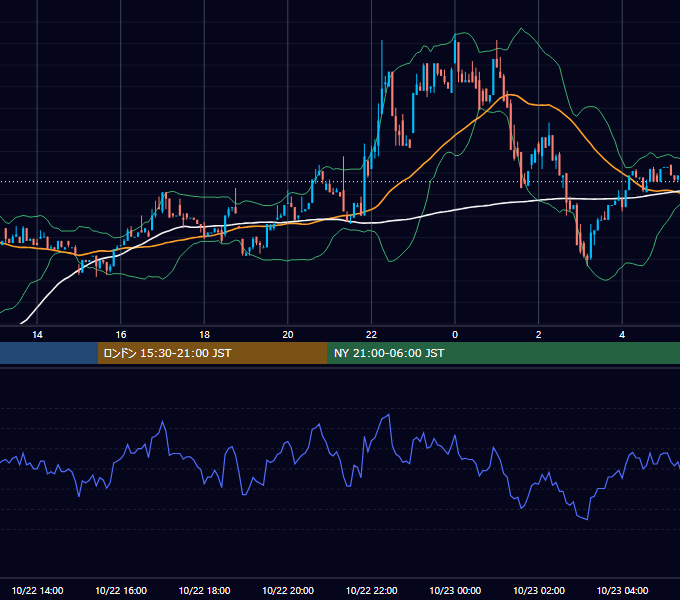Click the 10/23 02:00 date label
The height and width of the screenshot is (600, 680).
(x=539, y=590)
